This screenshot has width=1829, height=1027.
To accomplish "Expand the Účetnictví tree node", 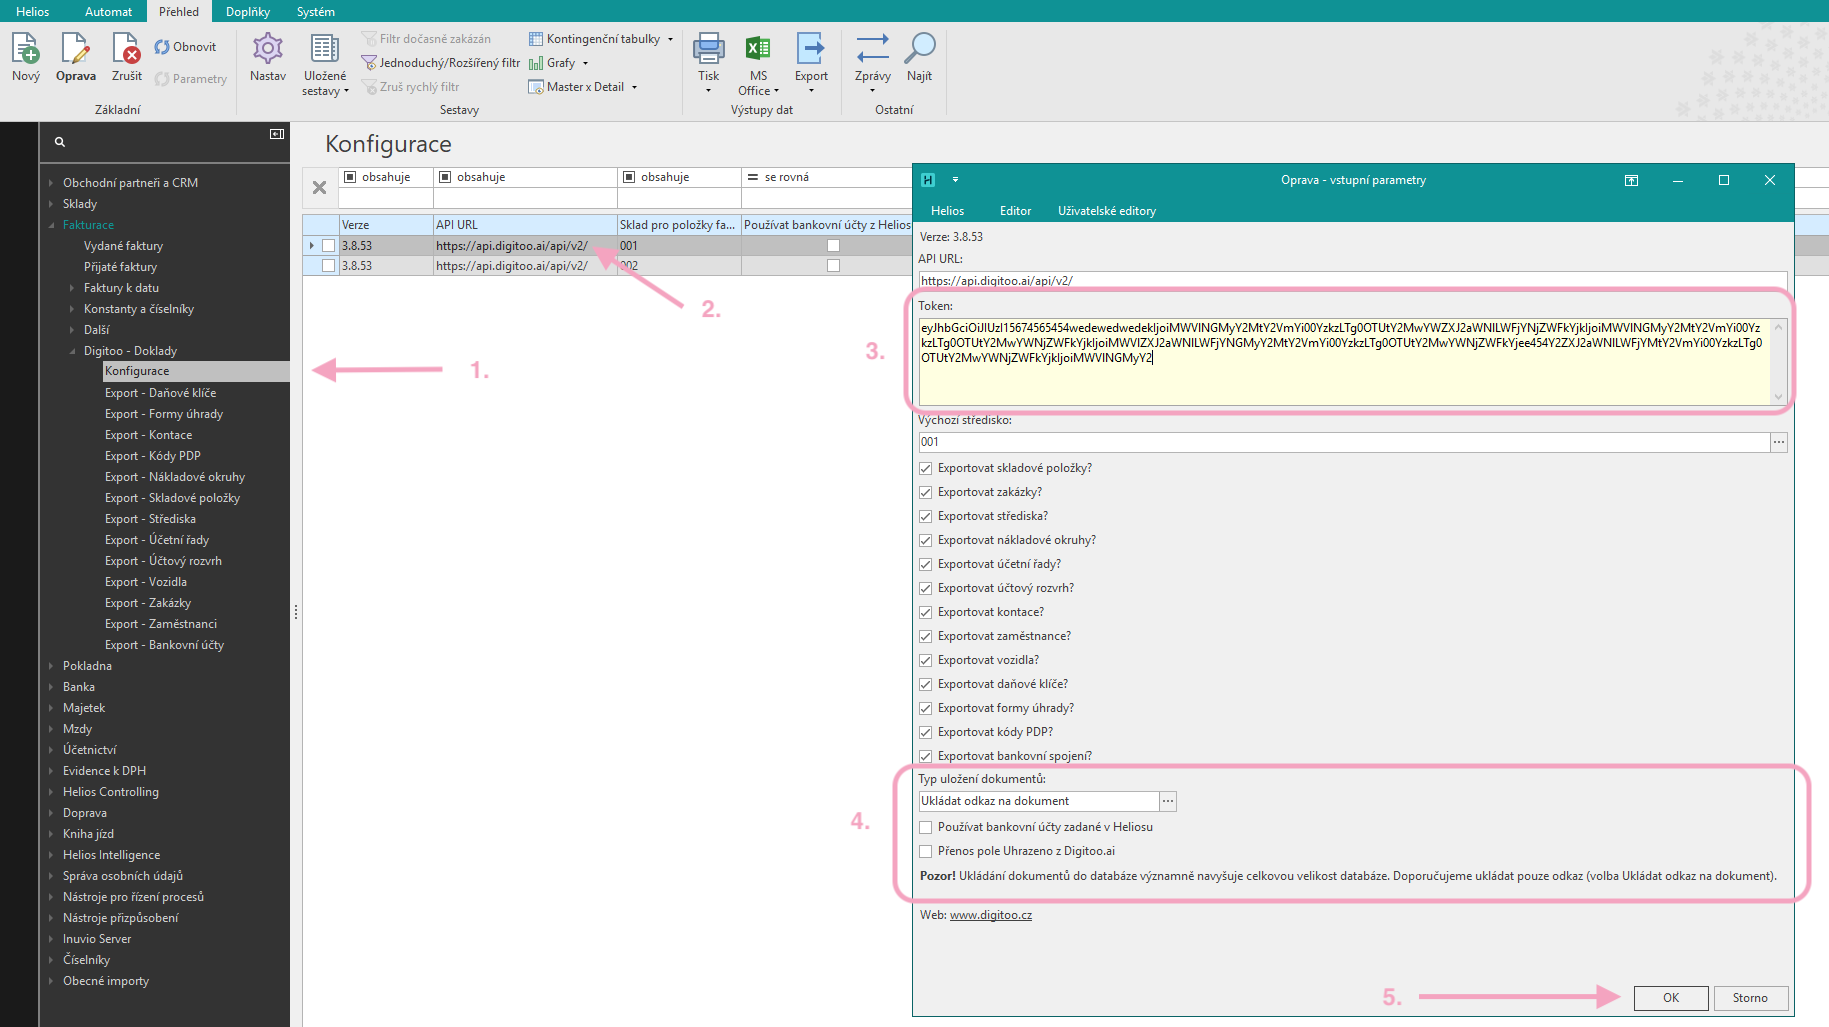I will [51, 750].
